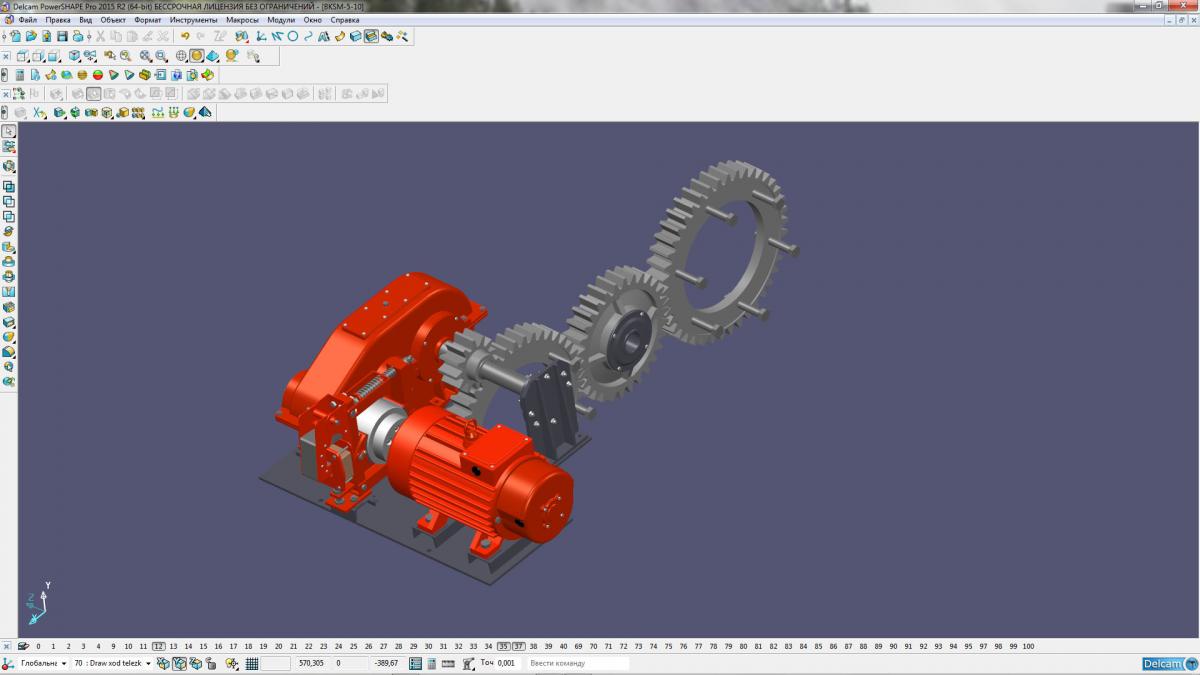Save the model with the floppy disk icon
This screenshot has height=675, width=1200.
(x=62, y=36)
